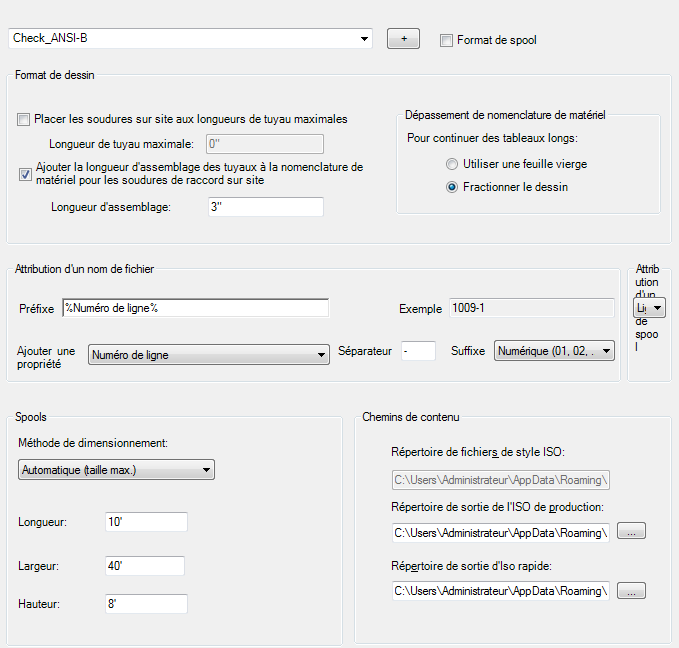Open the Ajouter une propriété dropdown
The width and height of the screenshot is (679, 648).
click(x=209, y=354)
